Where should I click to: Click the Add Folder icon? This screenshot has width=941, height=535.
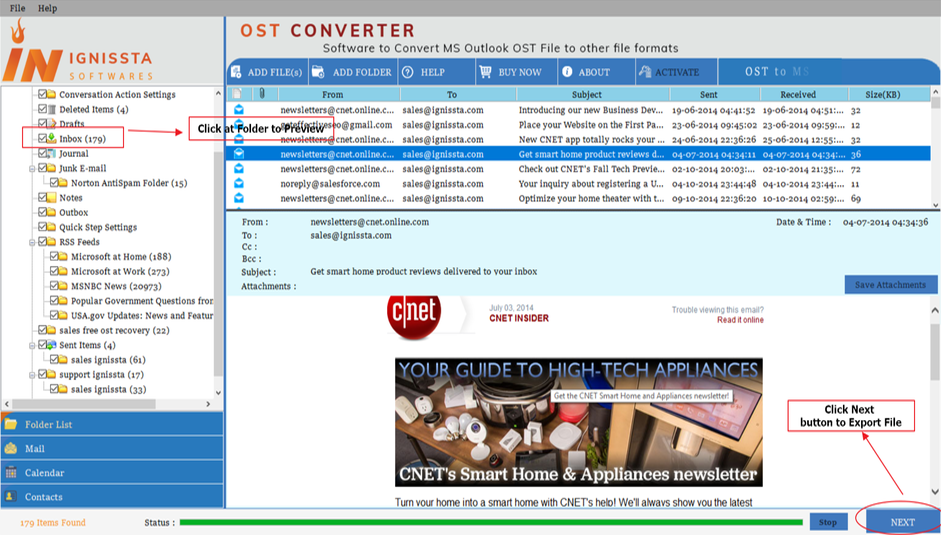click(x=318, y=72)
